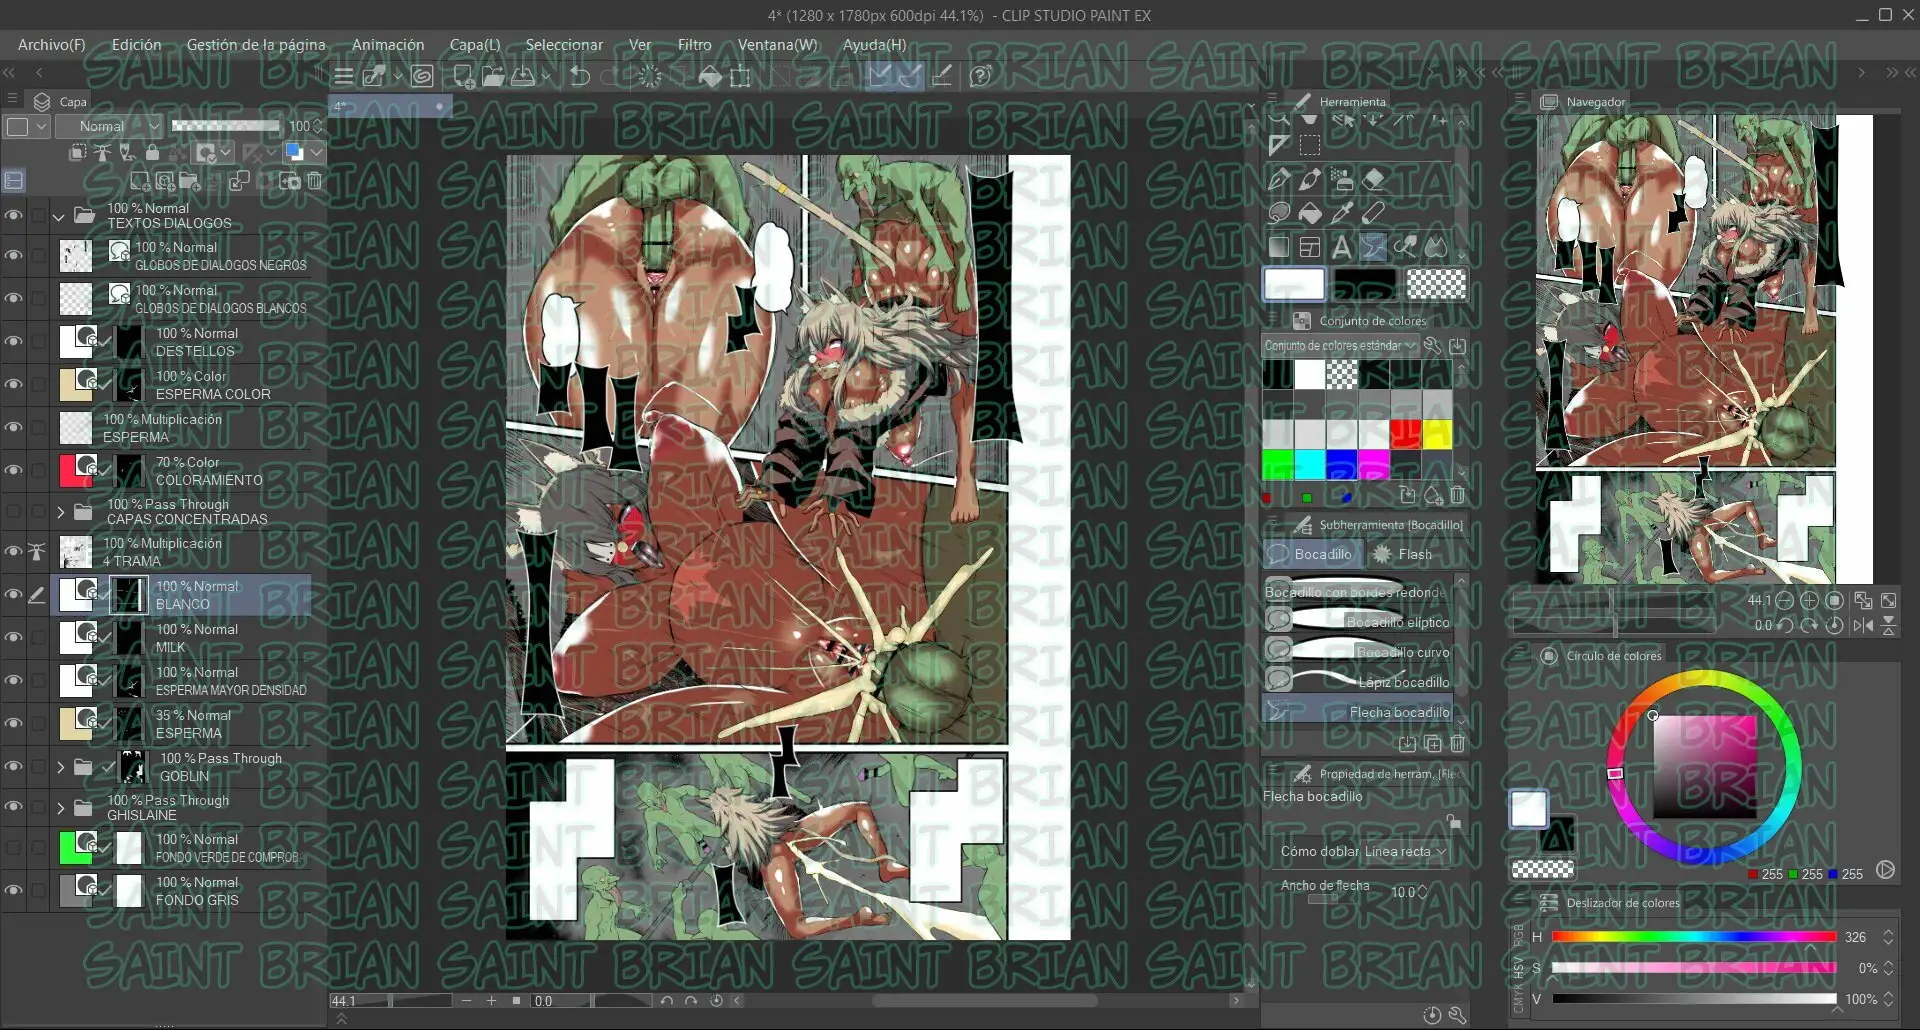1920x1030 pixels.
Task: Open the Capa(L) menu
Action: [475, 45]
